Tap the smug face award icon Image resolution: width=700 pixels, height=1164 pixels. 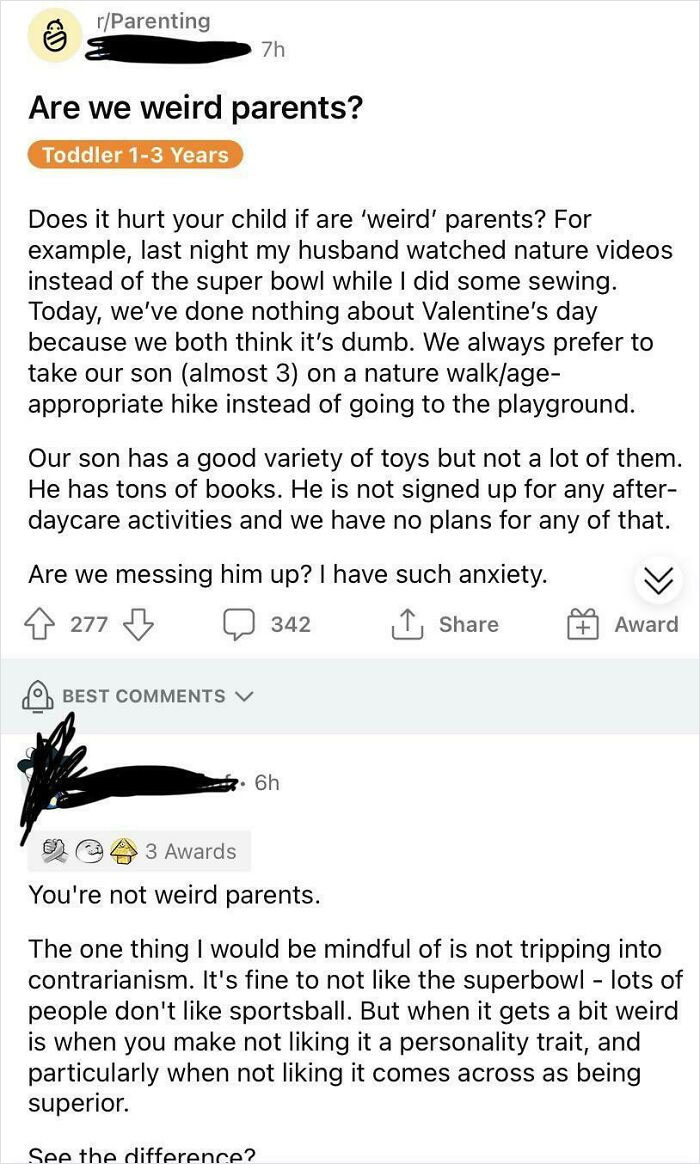[87, 850]
